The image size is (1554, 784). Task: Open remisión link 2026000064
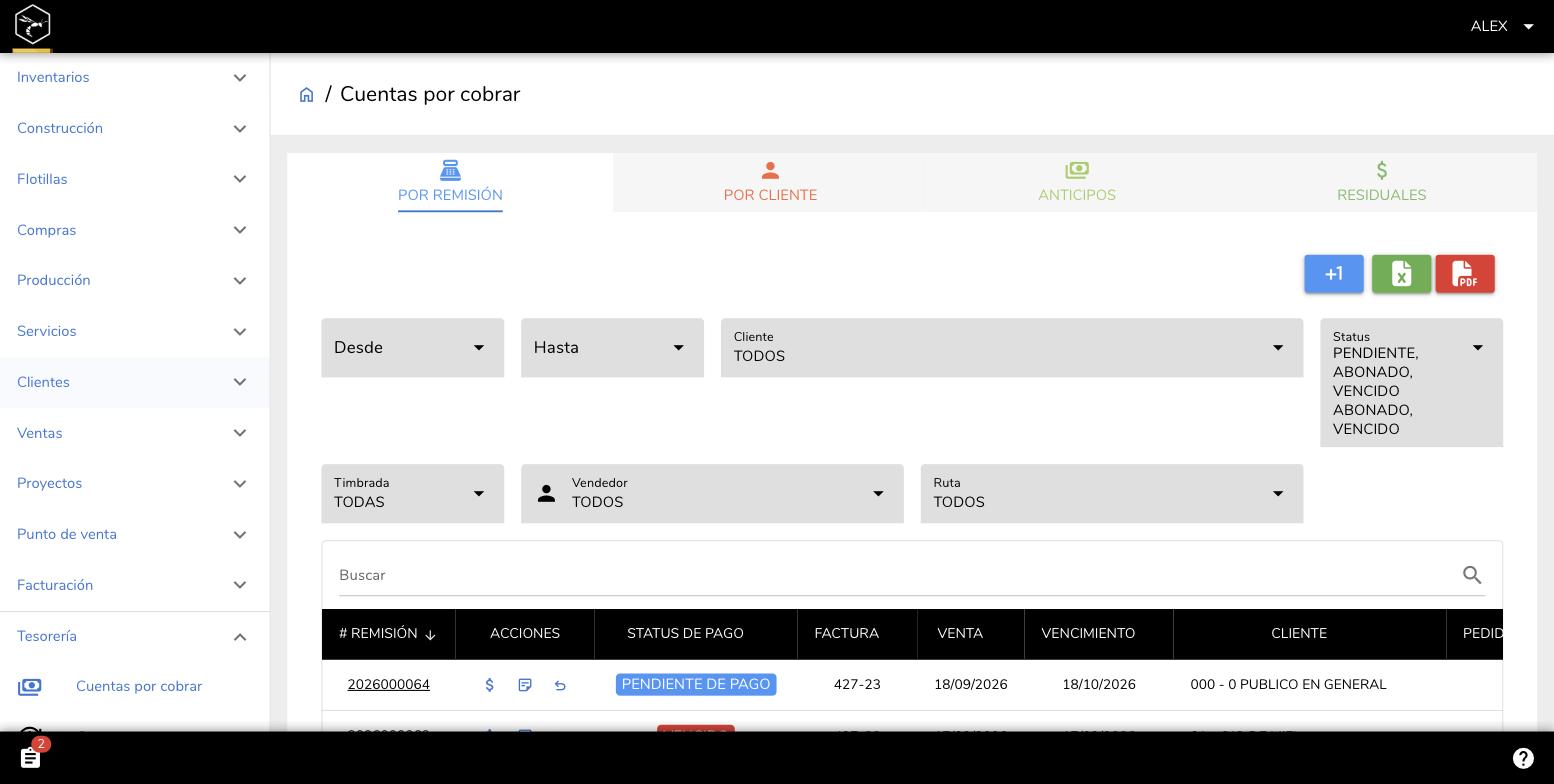pyautogui.click(x=388, y=685)
